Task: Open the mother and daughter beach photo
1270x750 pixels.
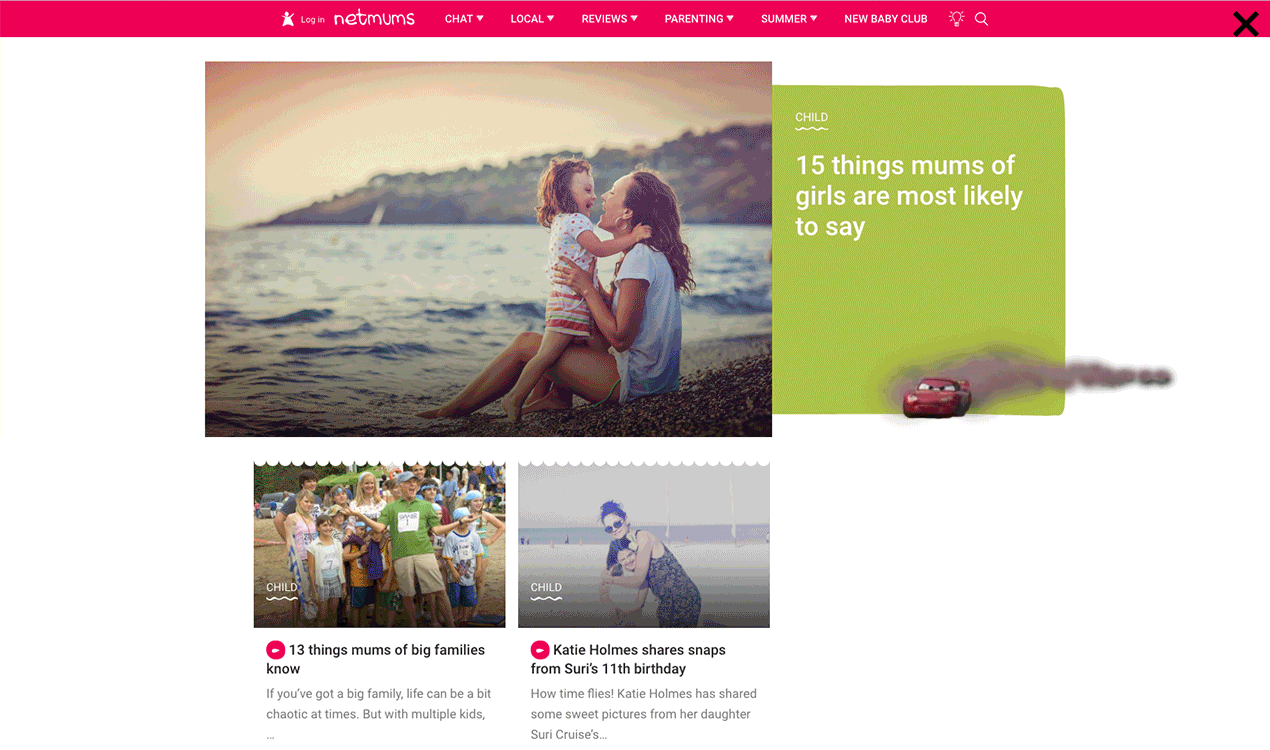Action: pos(488,249)
